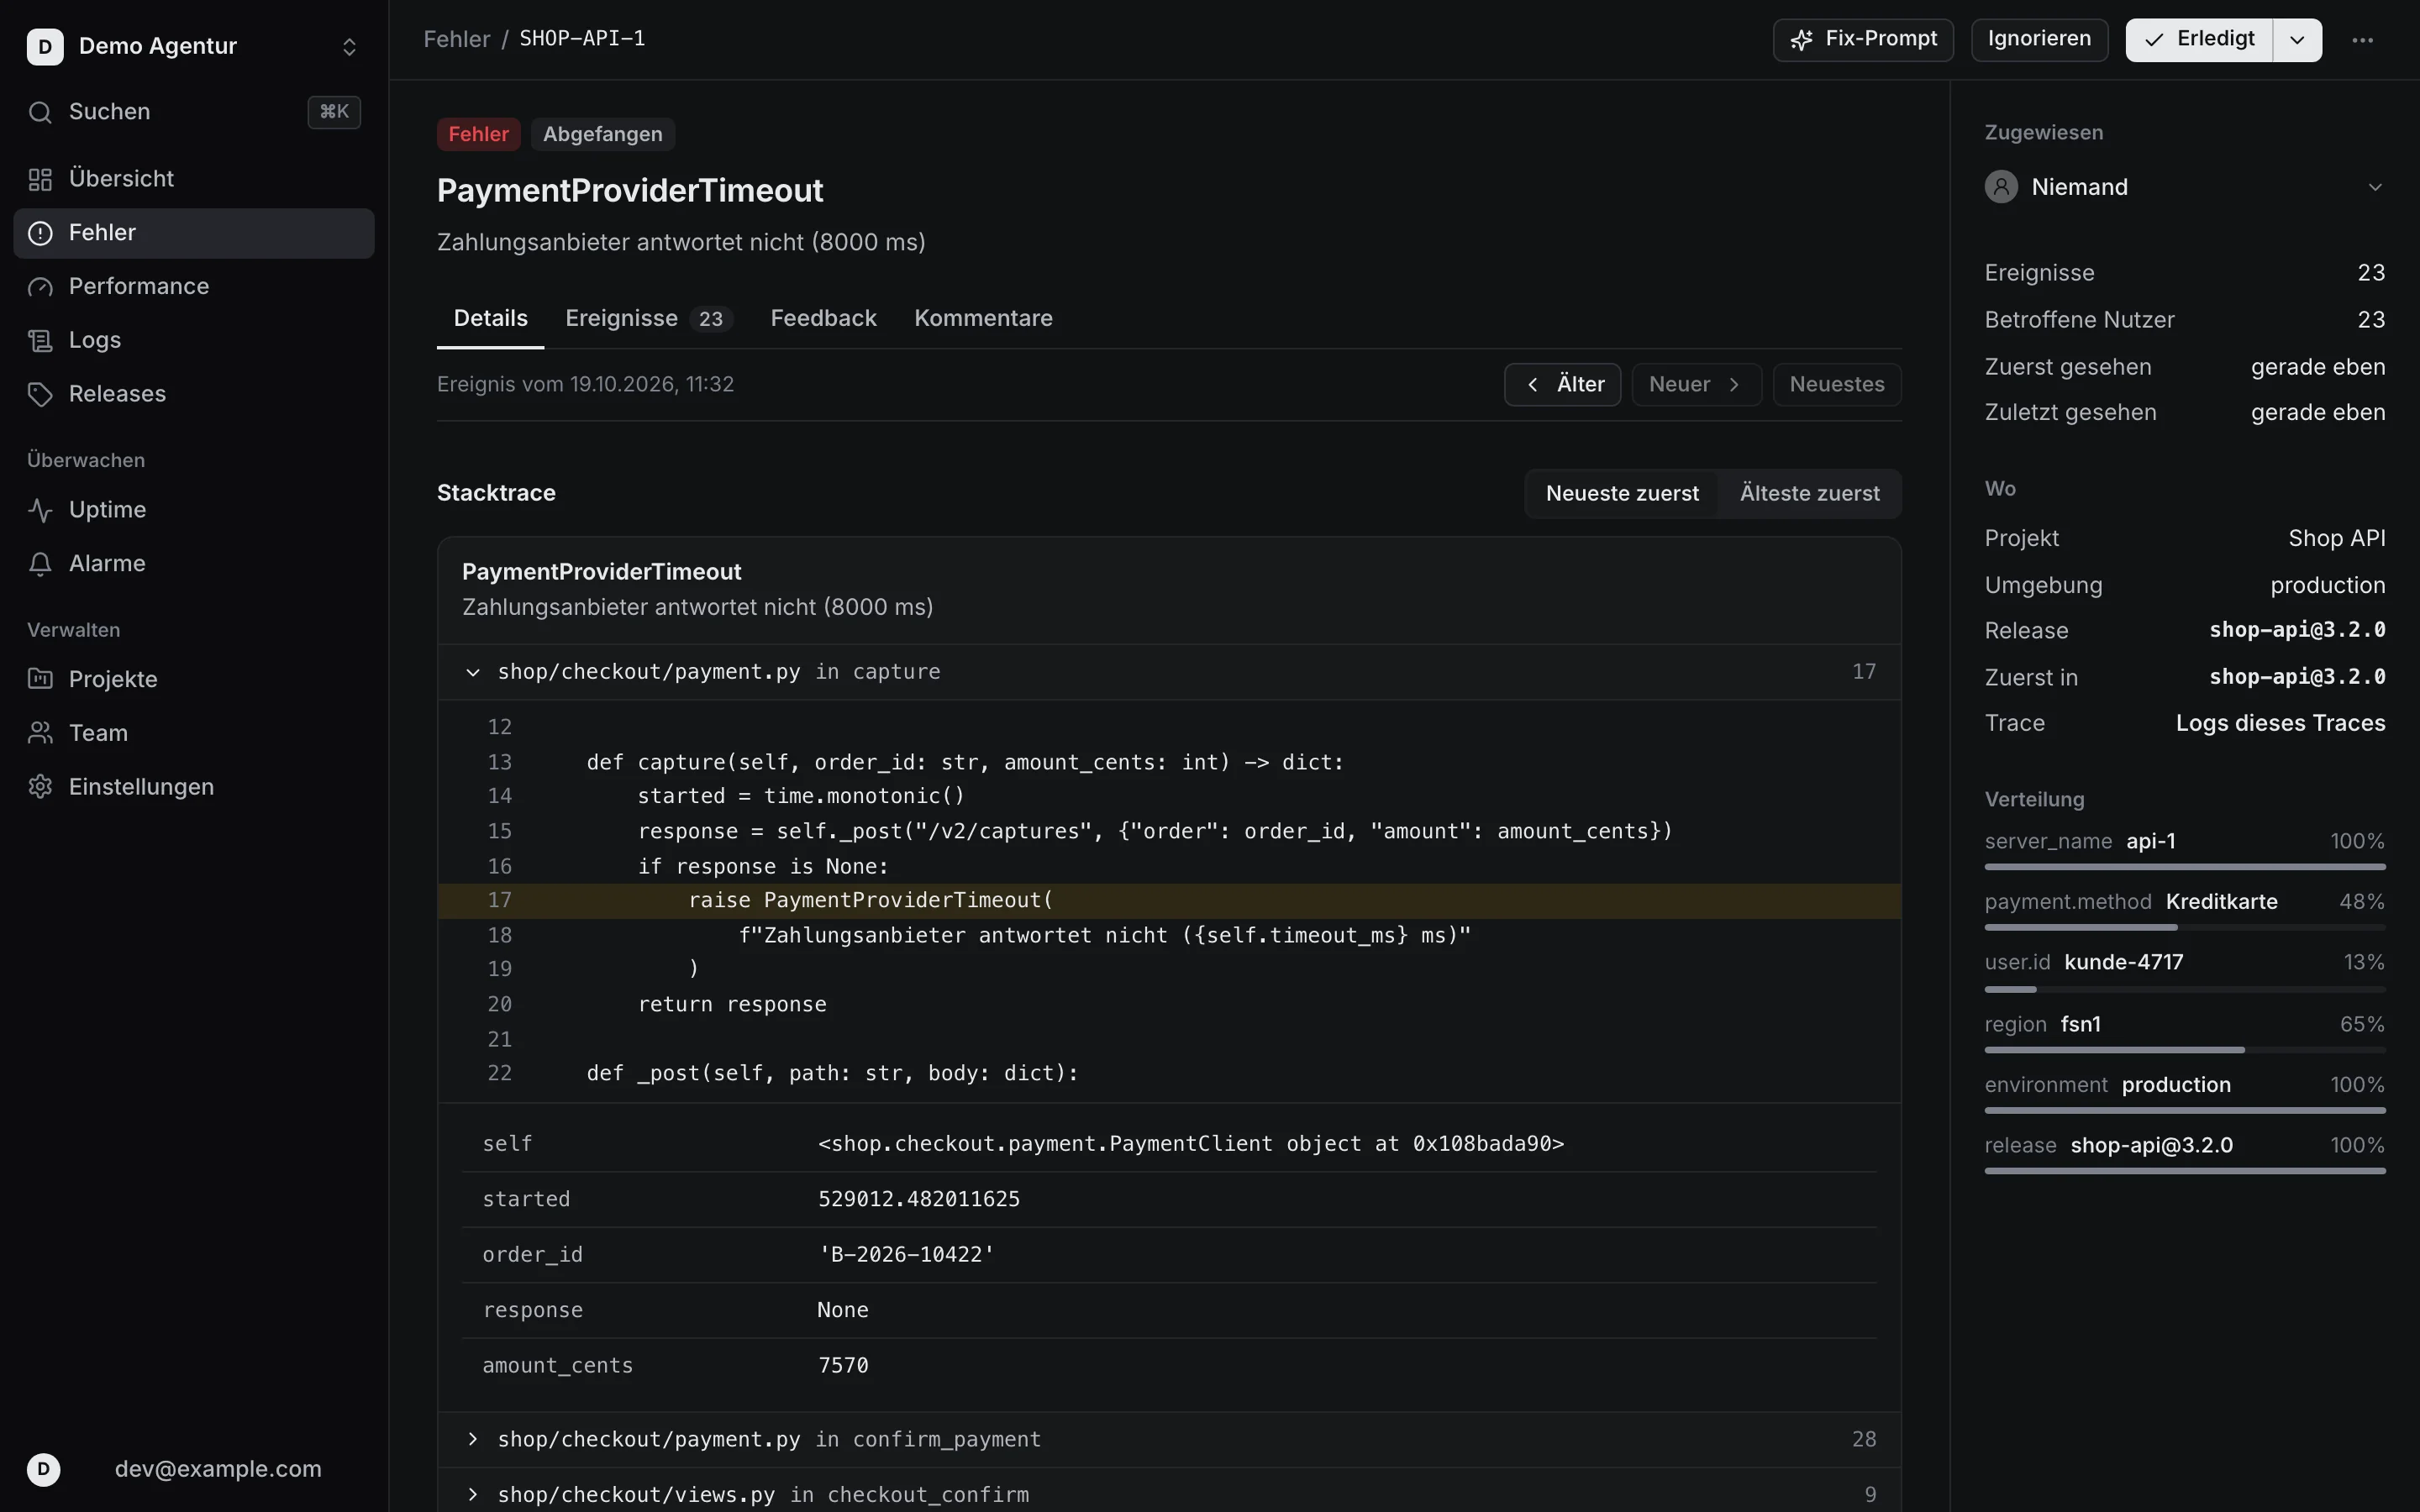This screenshot has width=2420, height=1512.
Task: Click highlighted line 17 raise statement
Action: [1169, 901]
